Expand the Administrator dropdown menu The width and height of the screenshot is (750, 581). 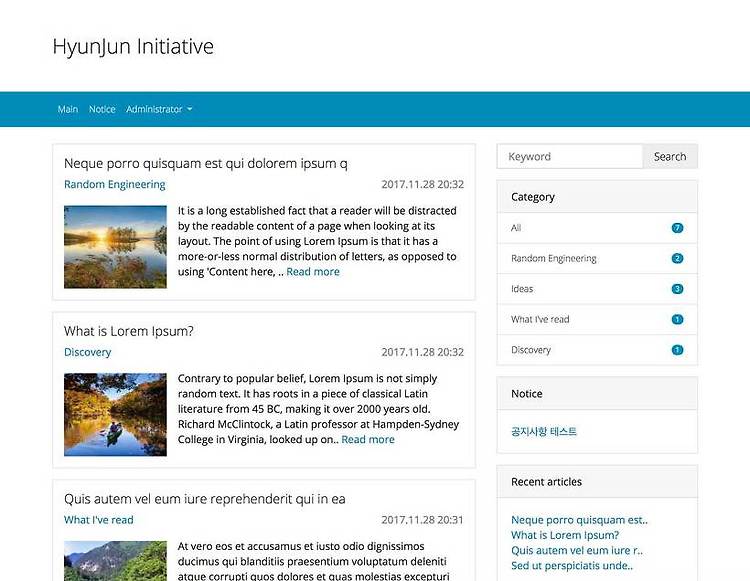159,109
